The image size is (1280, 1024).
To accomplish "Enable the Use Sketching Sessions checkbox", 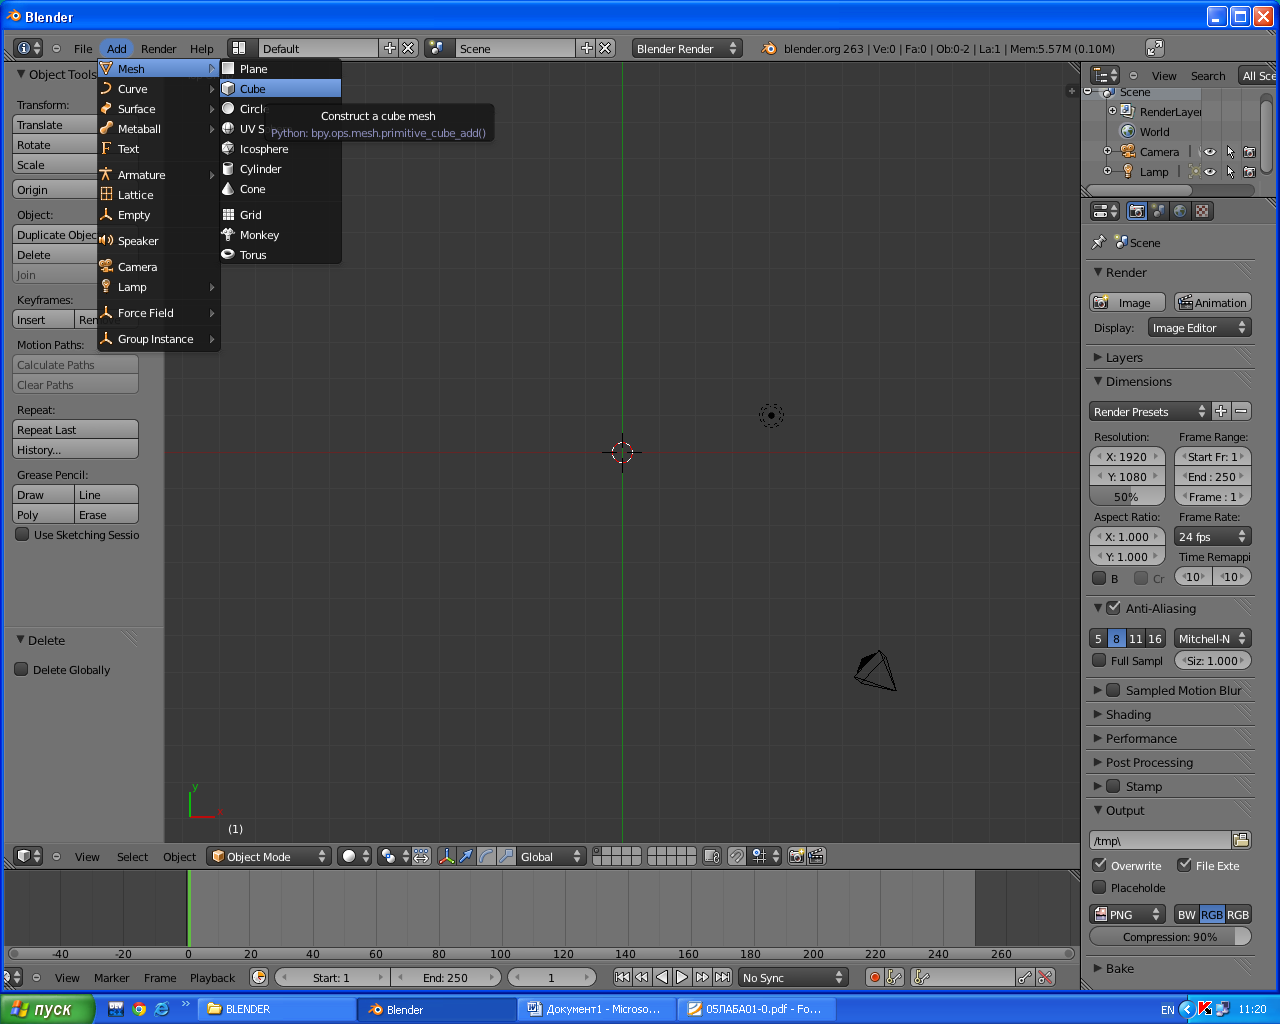I will tap(22, 534).
